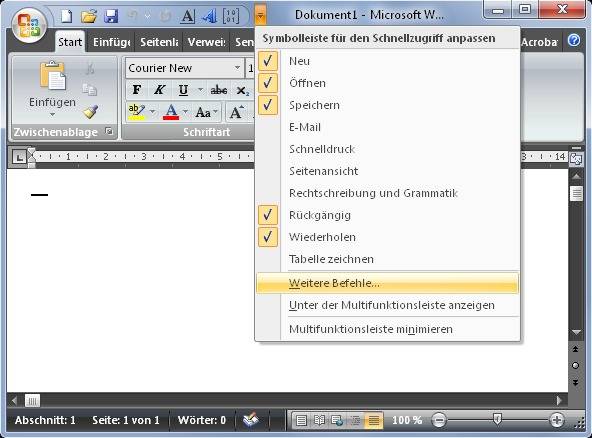Switch to full screen reading view

[319, 420]
